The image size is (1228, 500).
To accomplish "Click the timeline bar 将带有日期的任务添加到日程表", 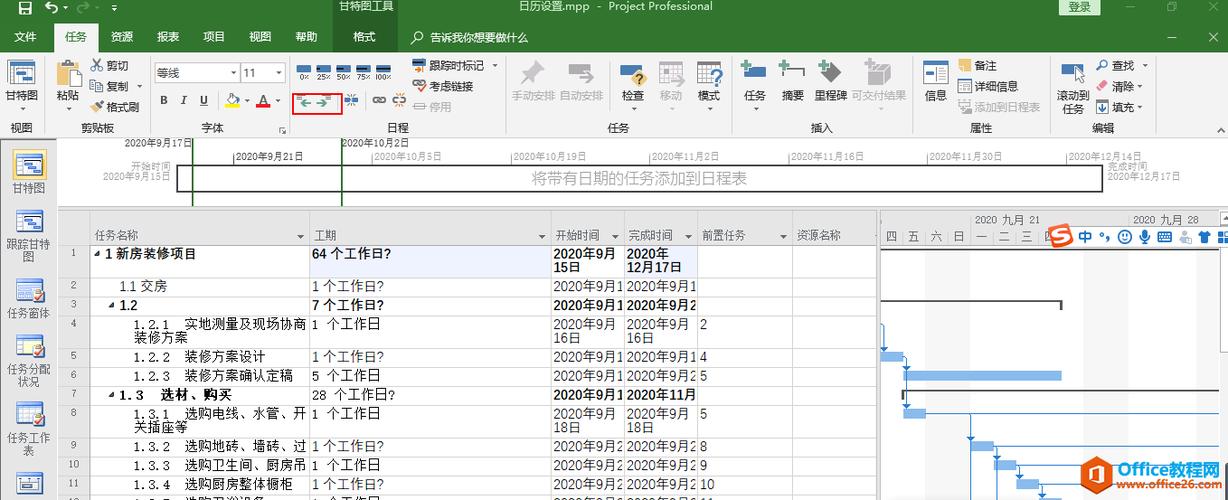I will pos(639,179).
